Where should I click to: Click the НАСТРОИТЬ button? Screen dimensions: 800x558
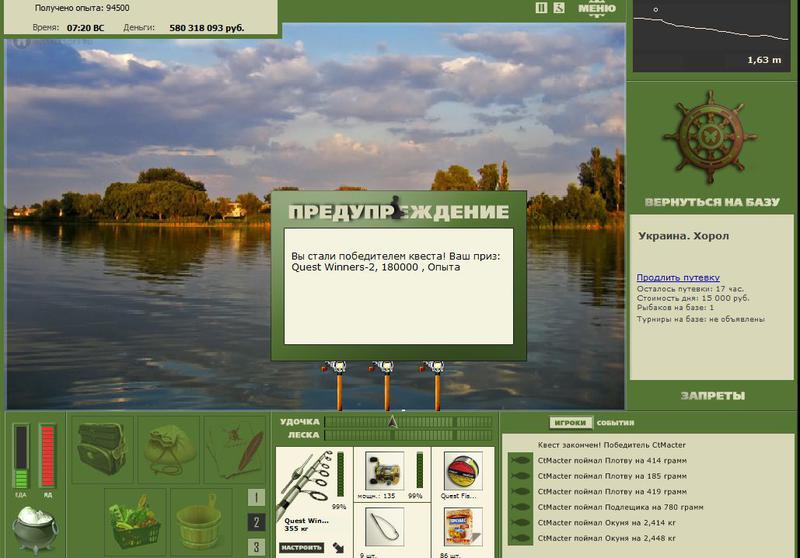tap(302, 547)
